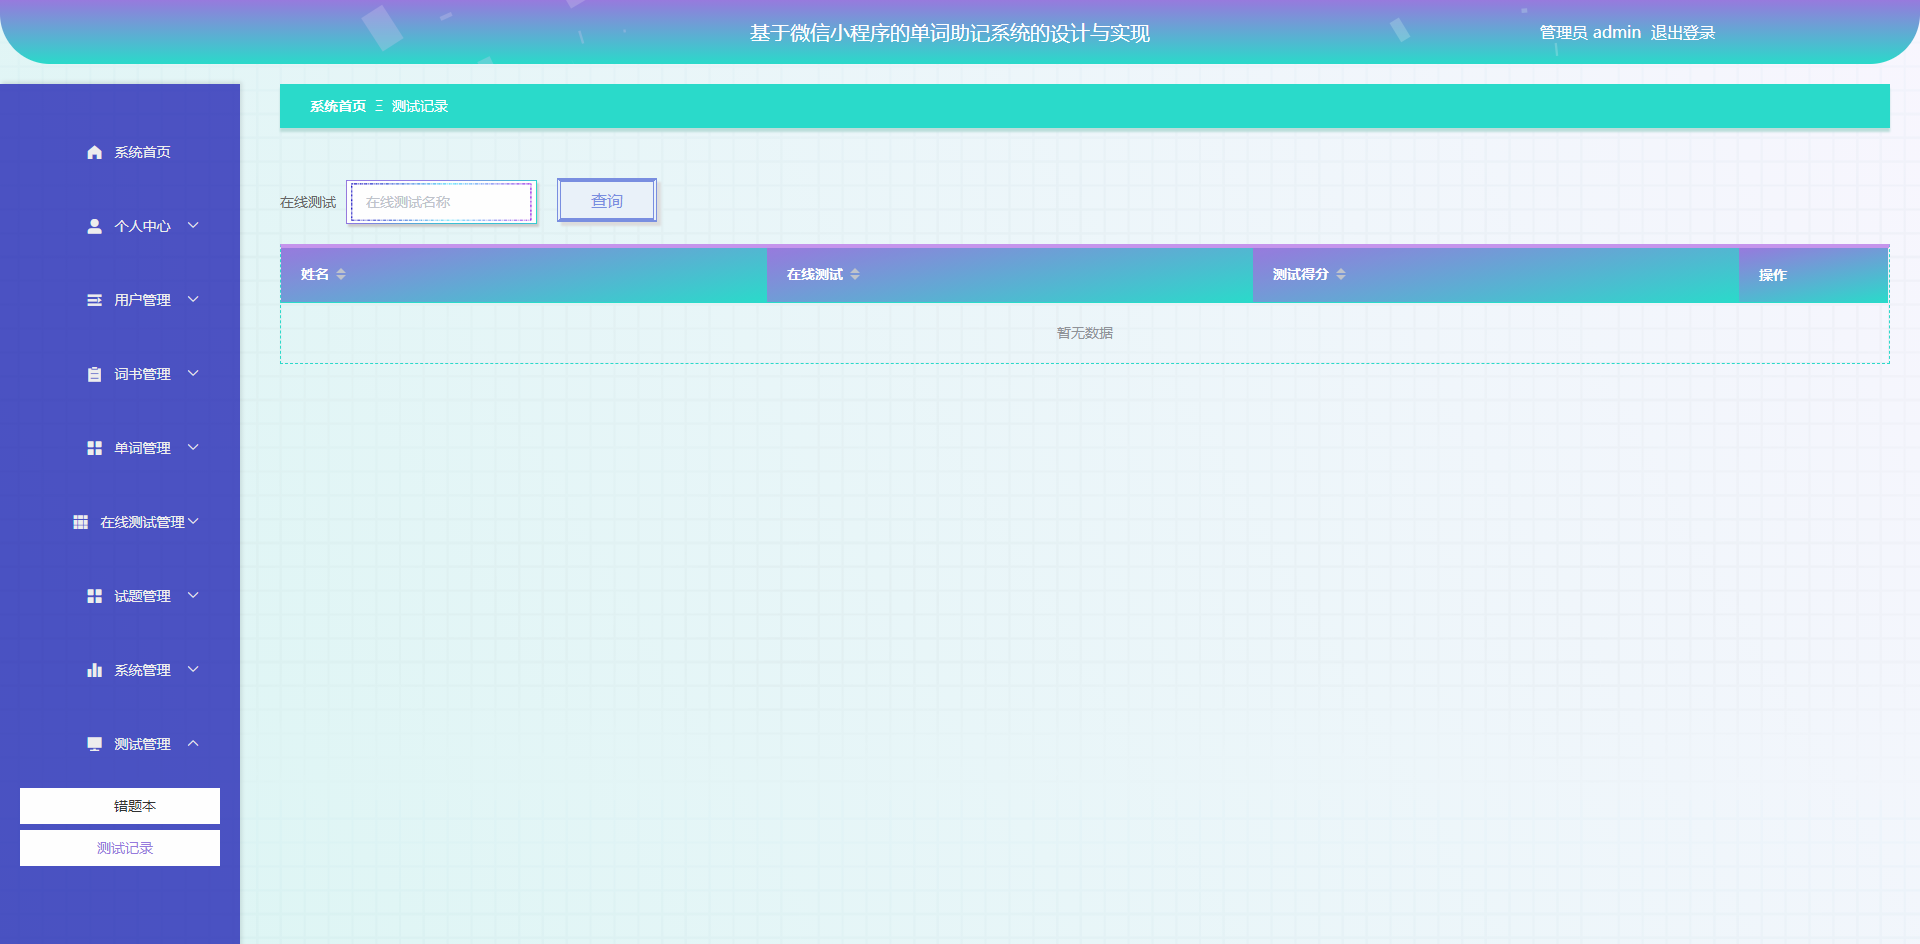Click the home icon beside 系统首页
Image resolution: width=1920 pixels, height=944 pixels.
tap(94, 152)
